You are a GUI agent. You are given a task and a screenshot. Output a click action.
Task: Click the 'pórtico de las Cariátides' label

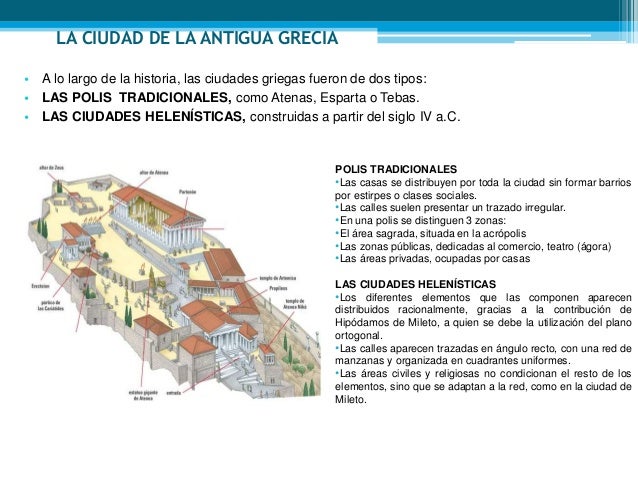[53, 305]
